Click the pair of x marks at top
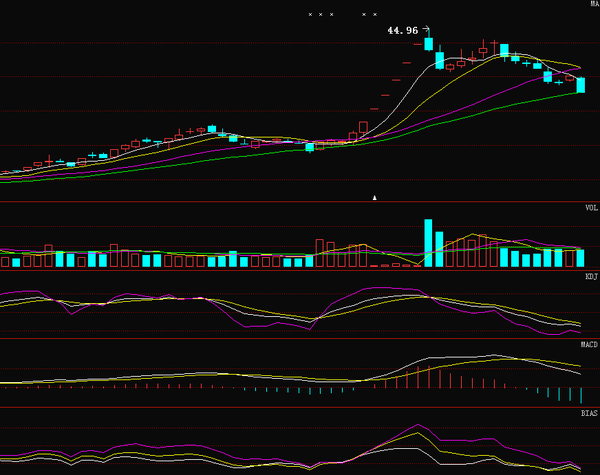The image size is (600, 475). pyautogui.click(x=369, y=14)
